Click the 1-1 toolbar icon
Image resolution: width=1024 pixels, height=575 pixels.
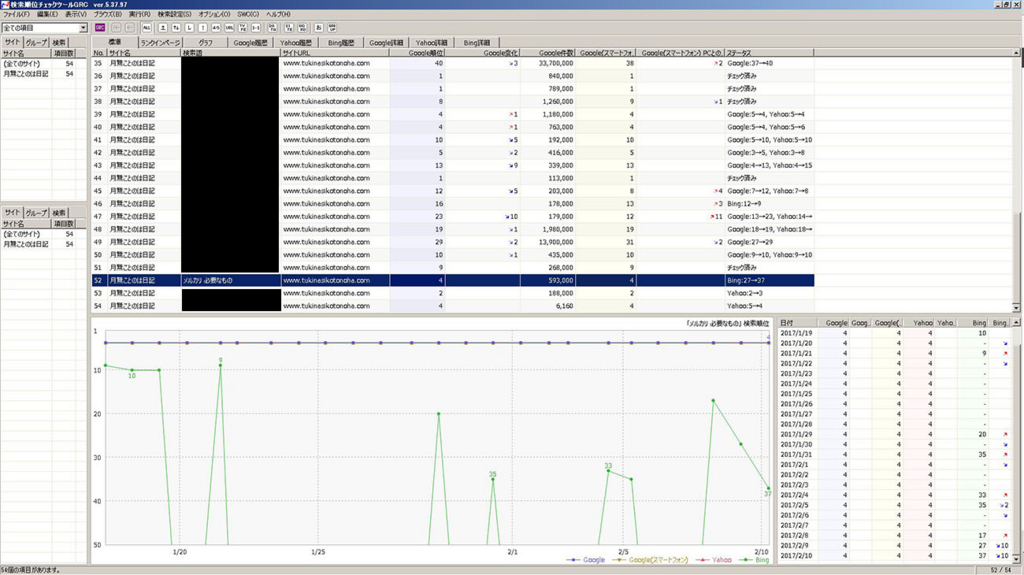256,27
